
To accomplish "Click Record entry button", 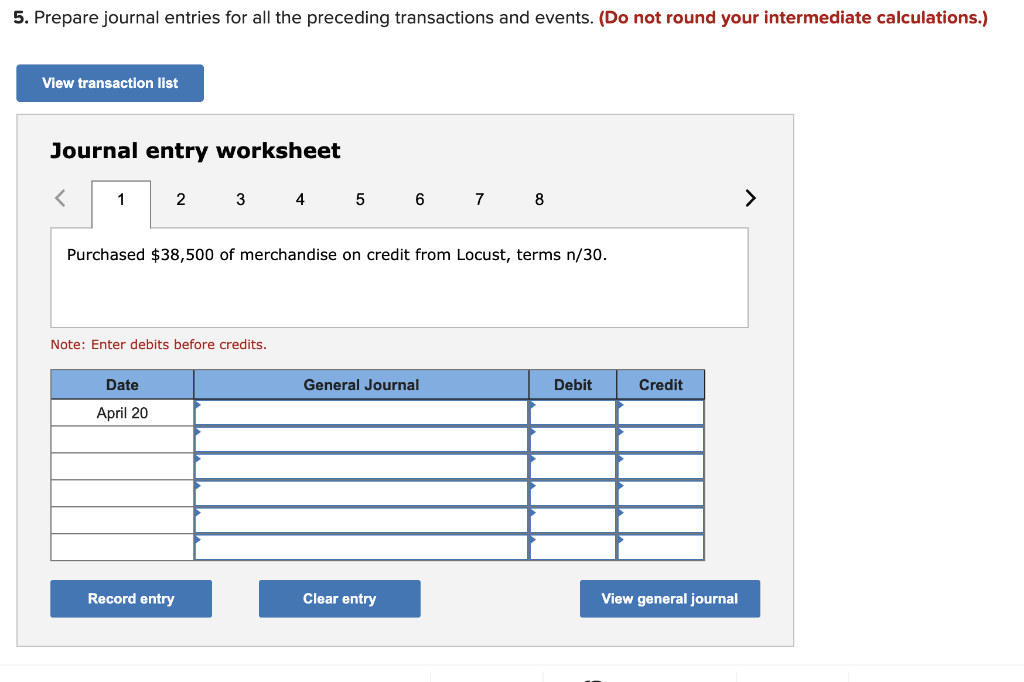I will (131, 598).
